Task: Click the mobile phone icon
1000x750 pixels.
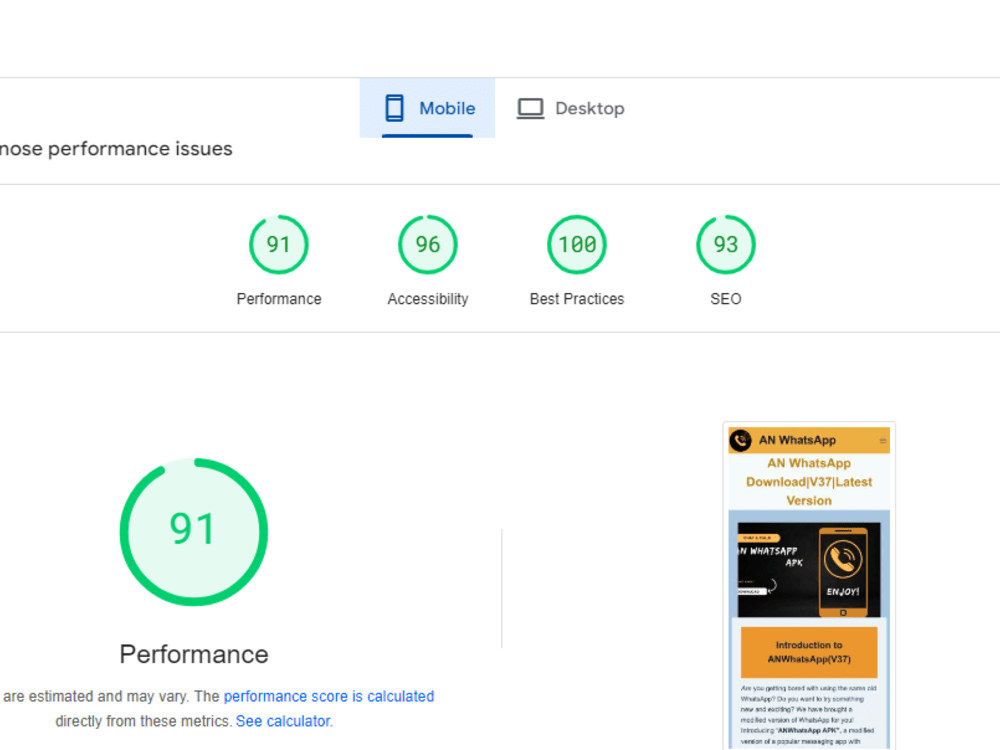Action: click(394, 108)
